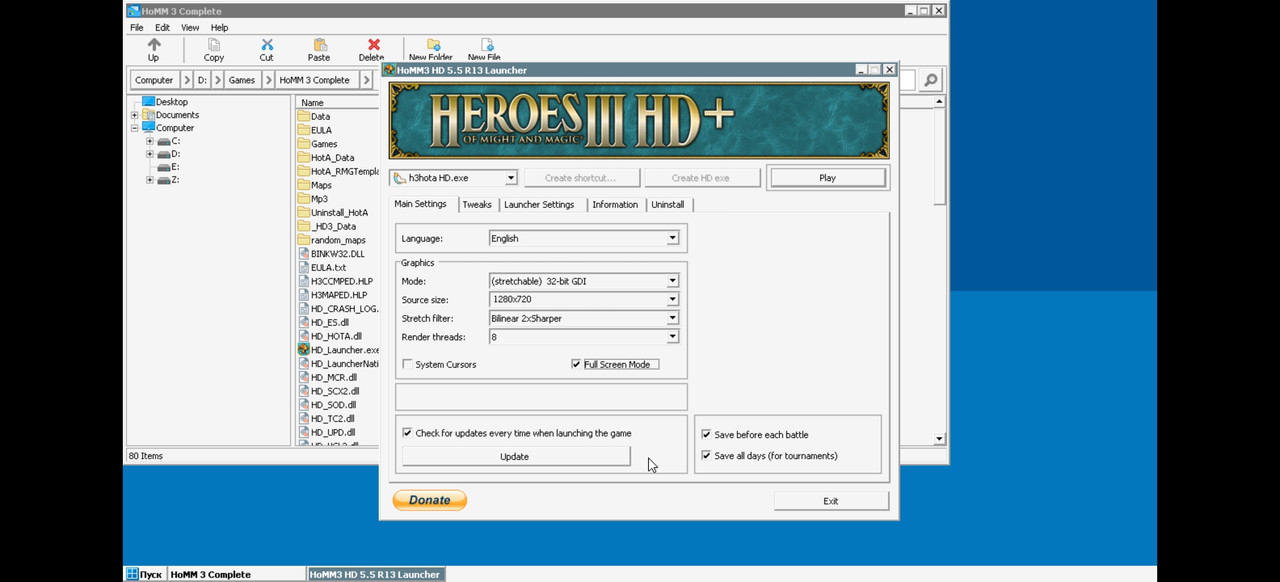
Task: Open the View menu
Action: coord(190,27)
